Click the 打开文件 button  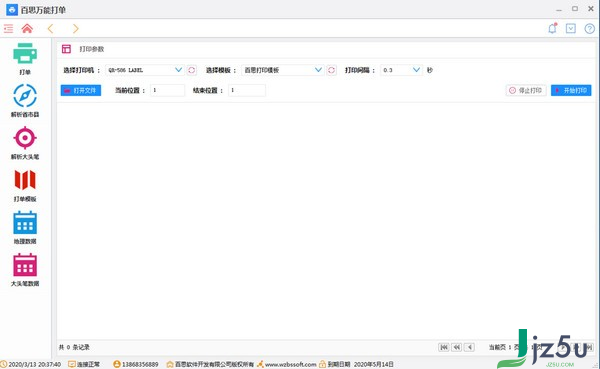pos(81,90)
